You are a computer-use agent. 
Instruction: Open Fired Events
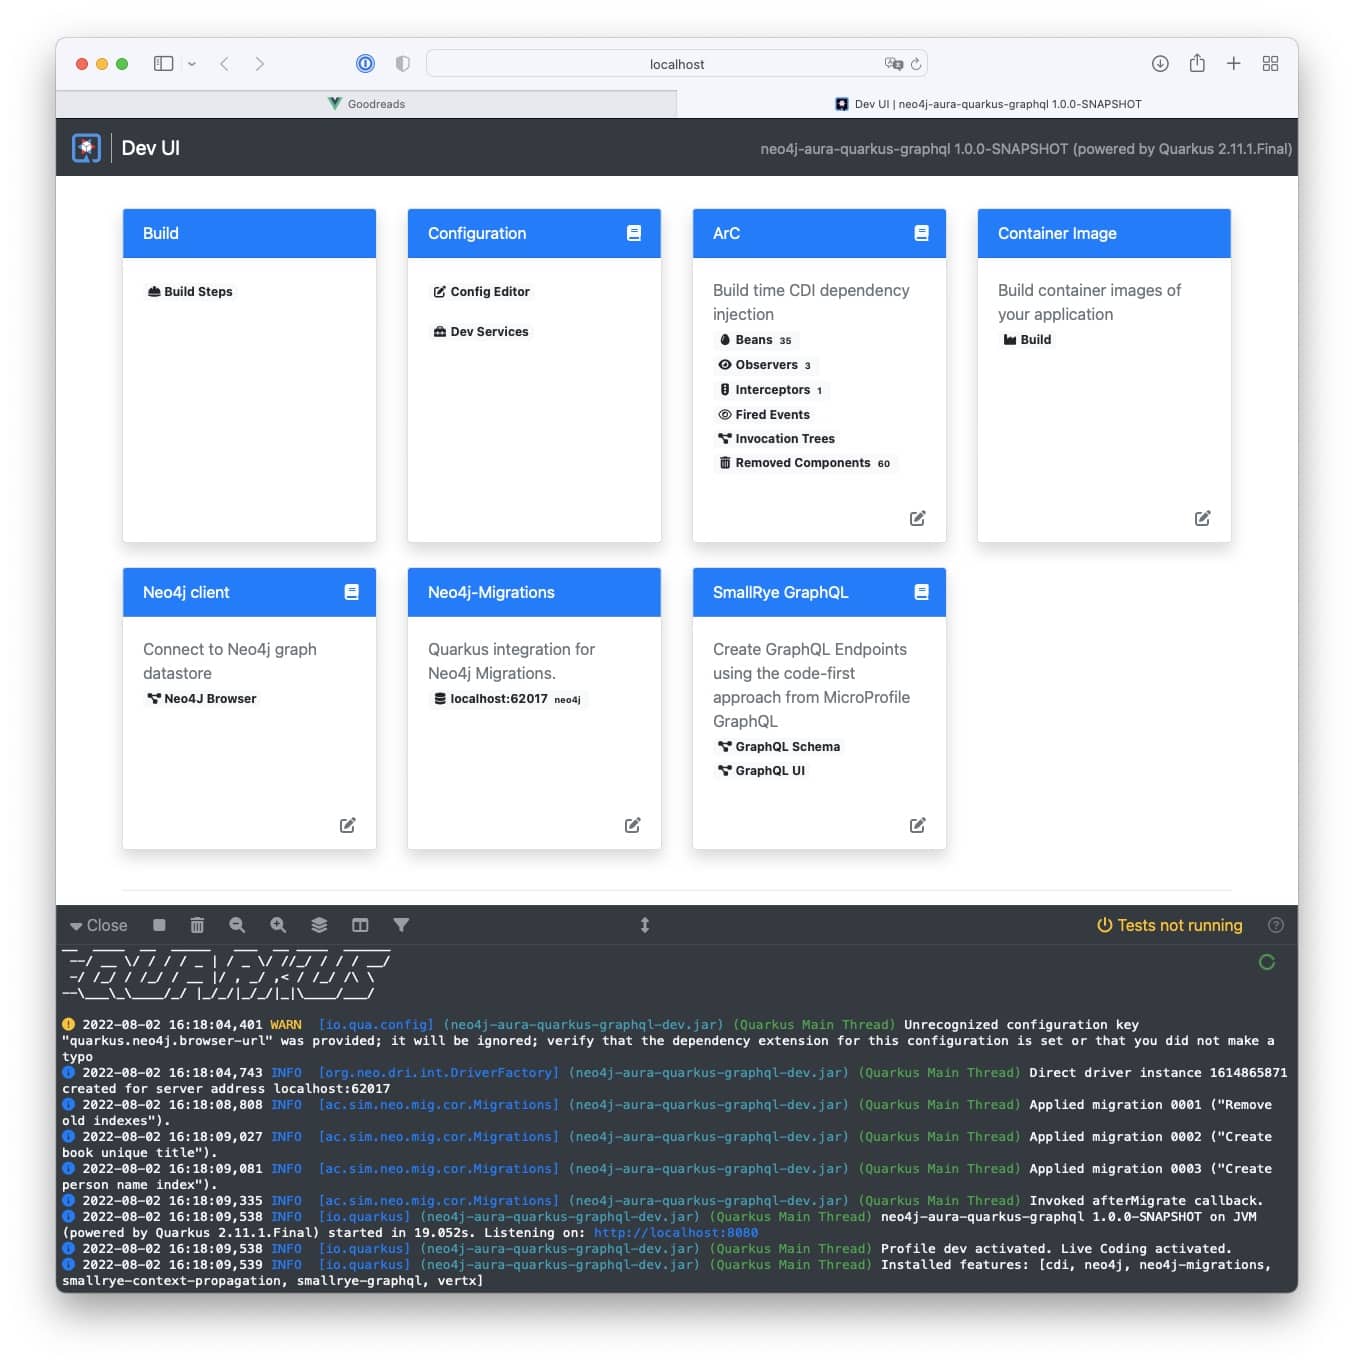click(764, 414)
